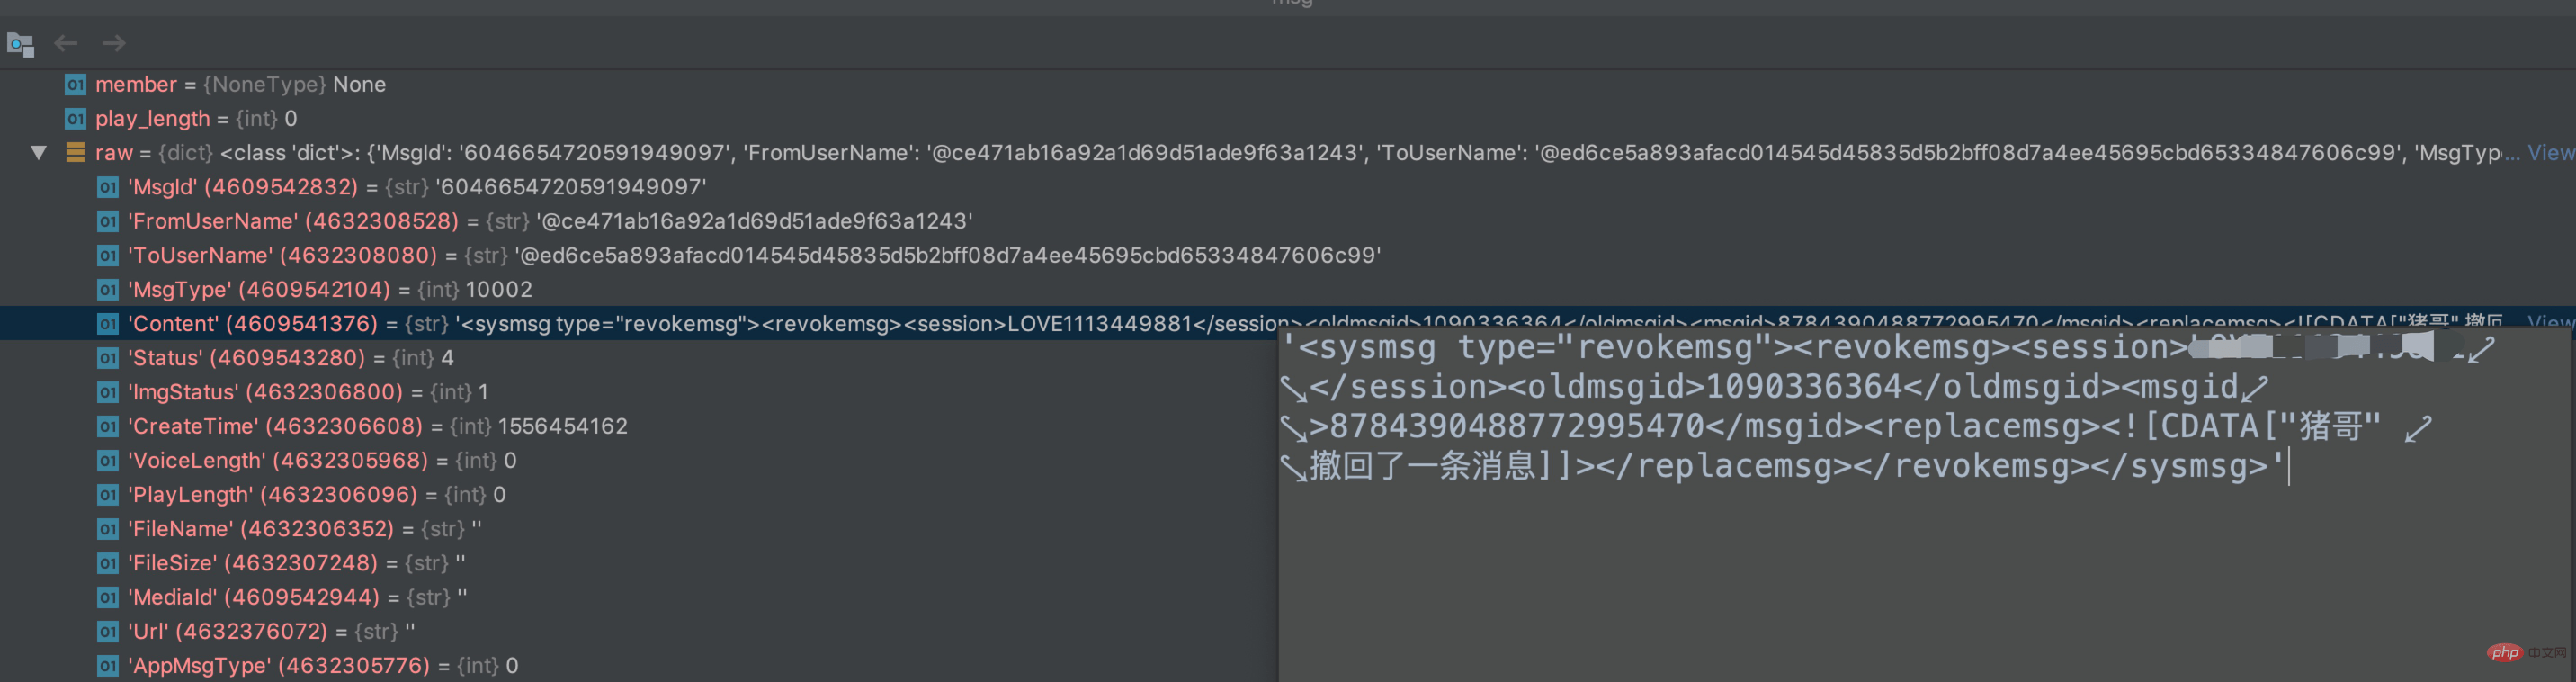
Task: Click the variable icon beside 'VoiceLength'
Action: point(108,460)
